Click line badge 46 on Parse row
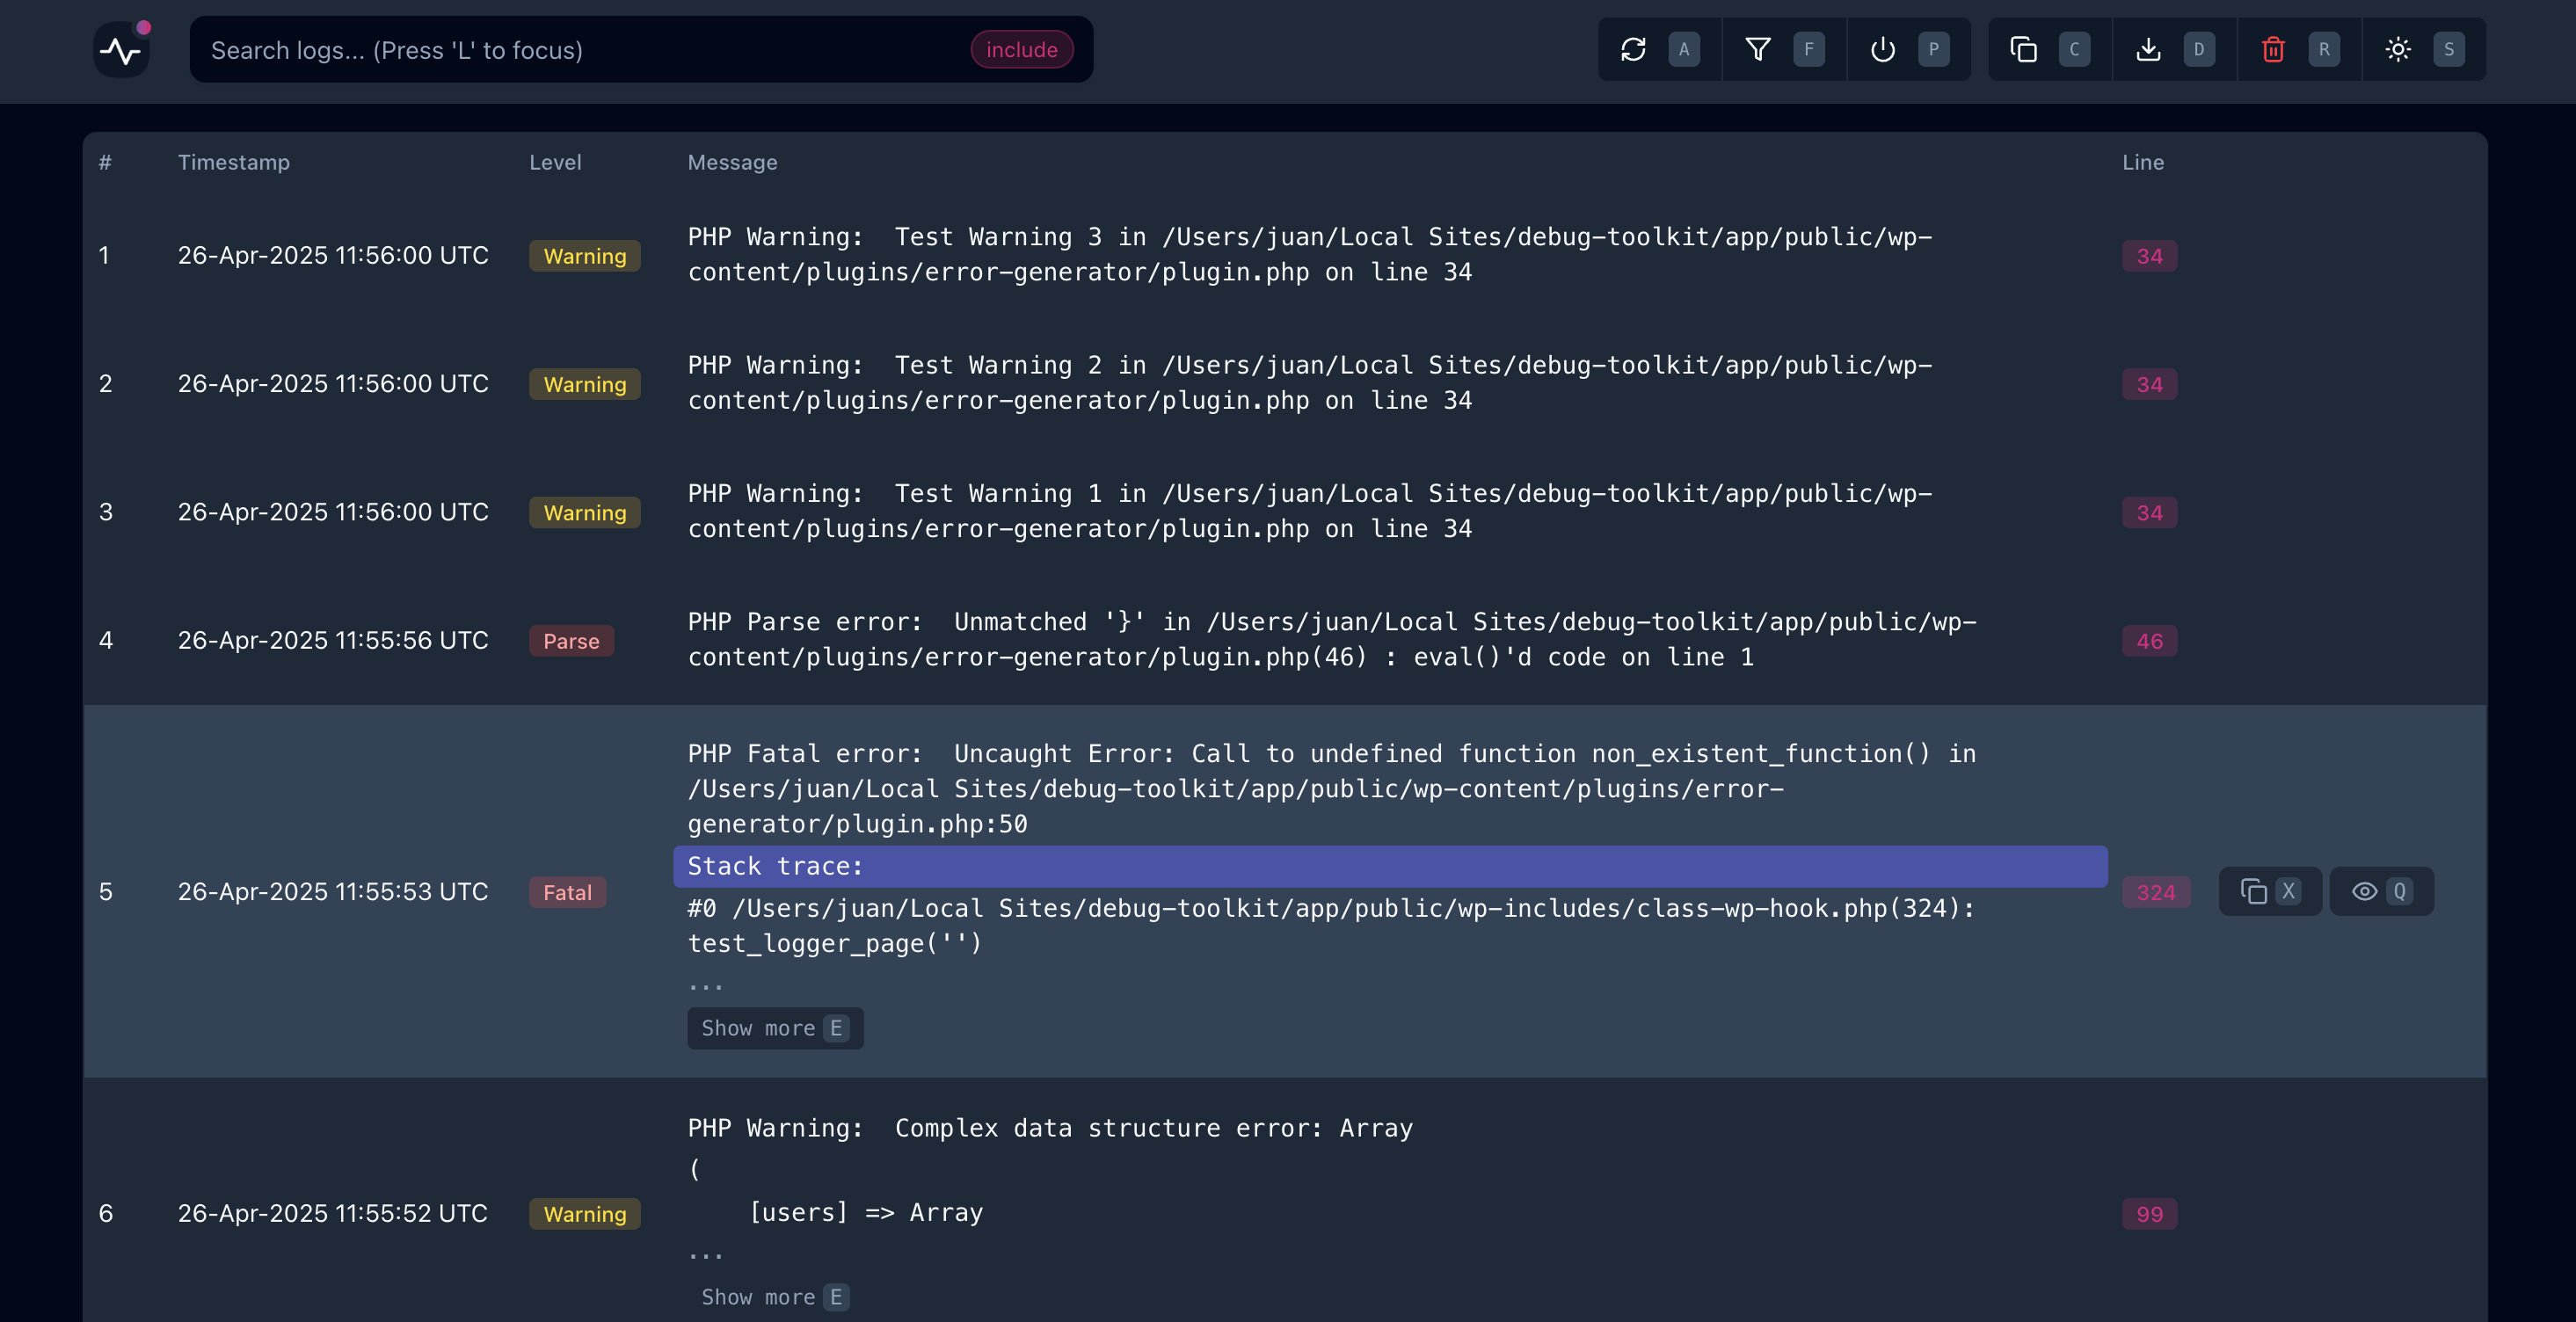2576x1322 pixels. 2149,641
